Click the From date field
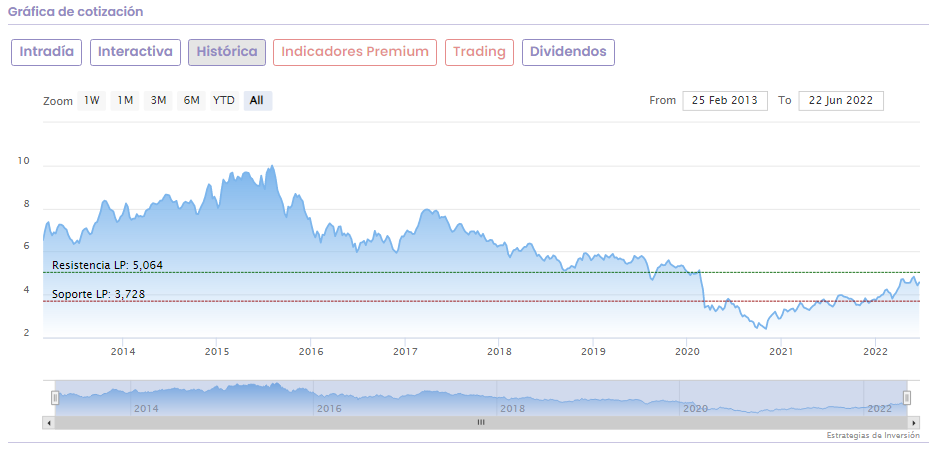The image size is (939, 452). click(x=725, y=101)
